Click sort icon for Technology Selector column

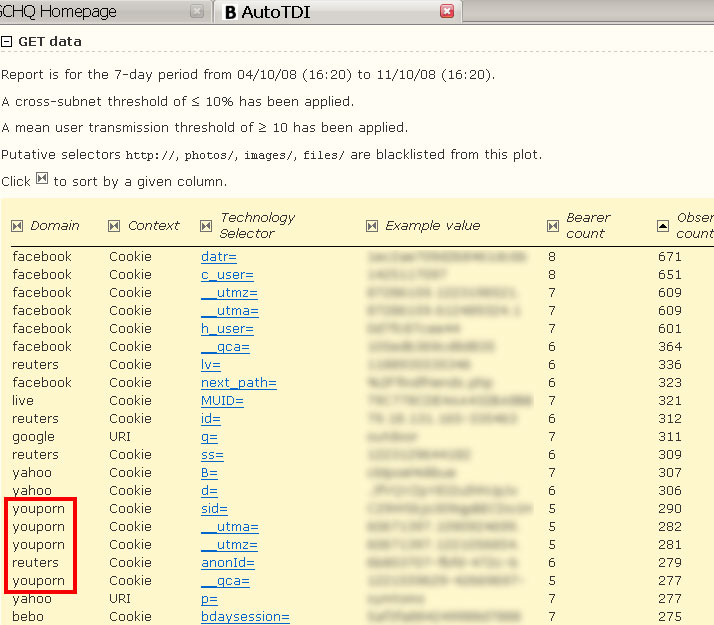(x=206, y=226)
